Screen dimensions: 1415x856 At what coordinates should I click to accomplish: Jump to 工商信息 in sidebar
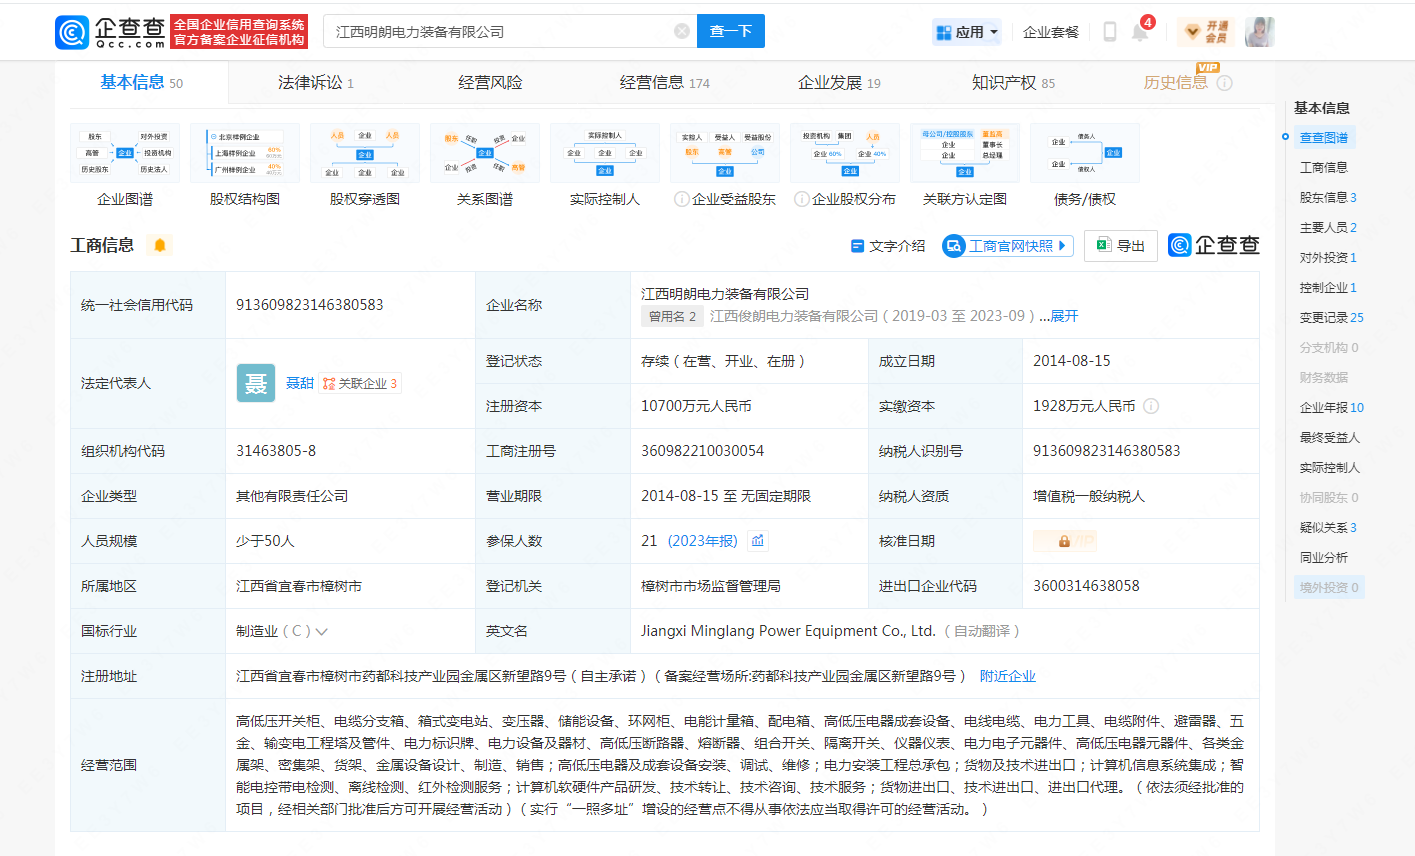(1324, 167)
